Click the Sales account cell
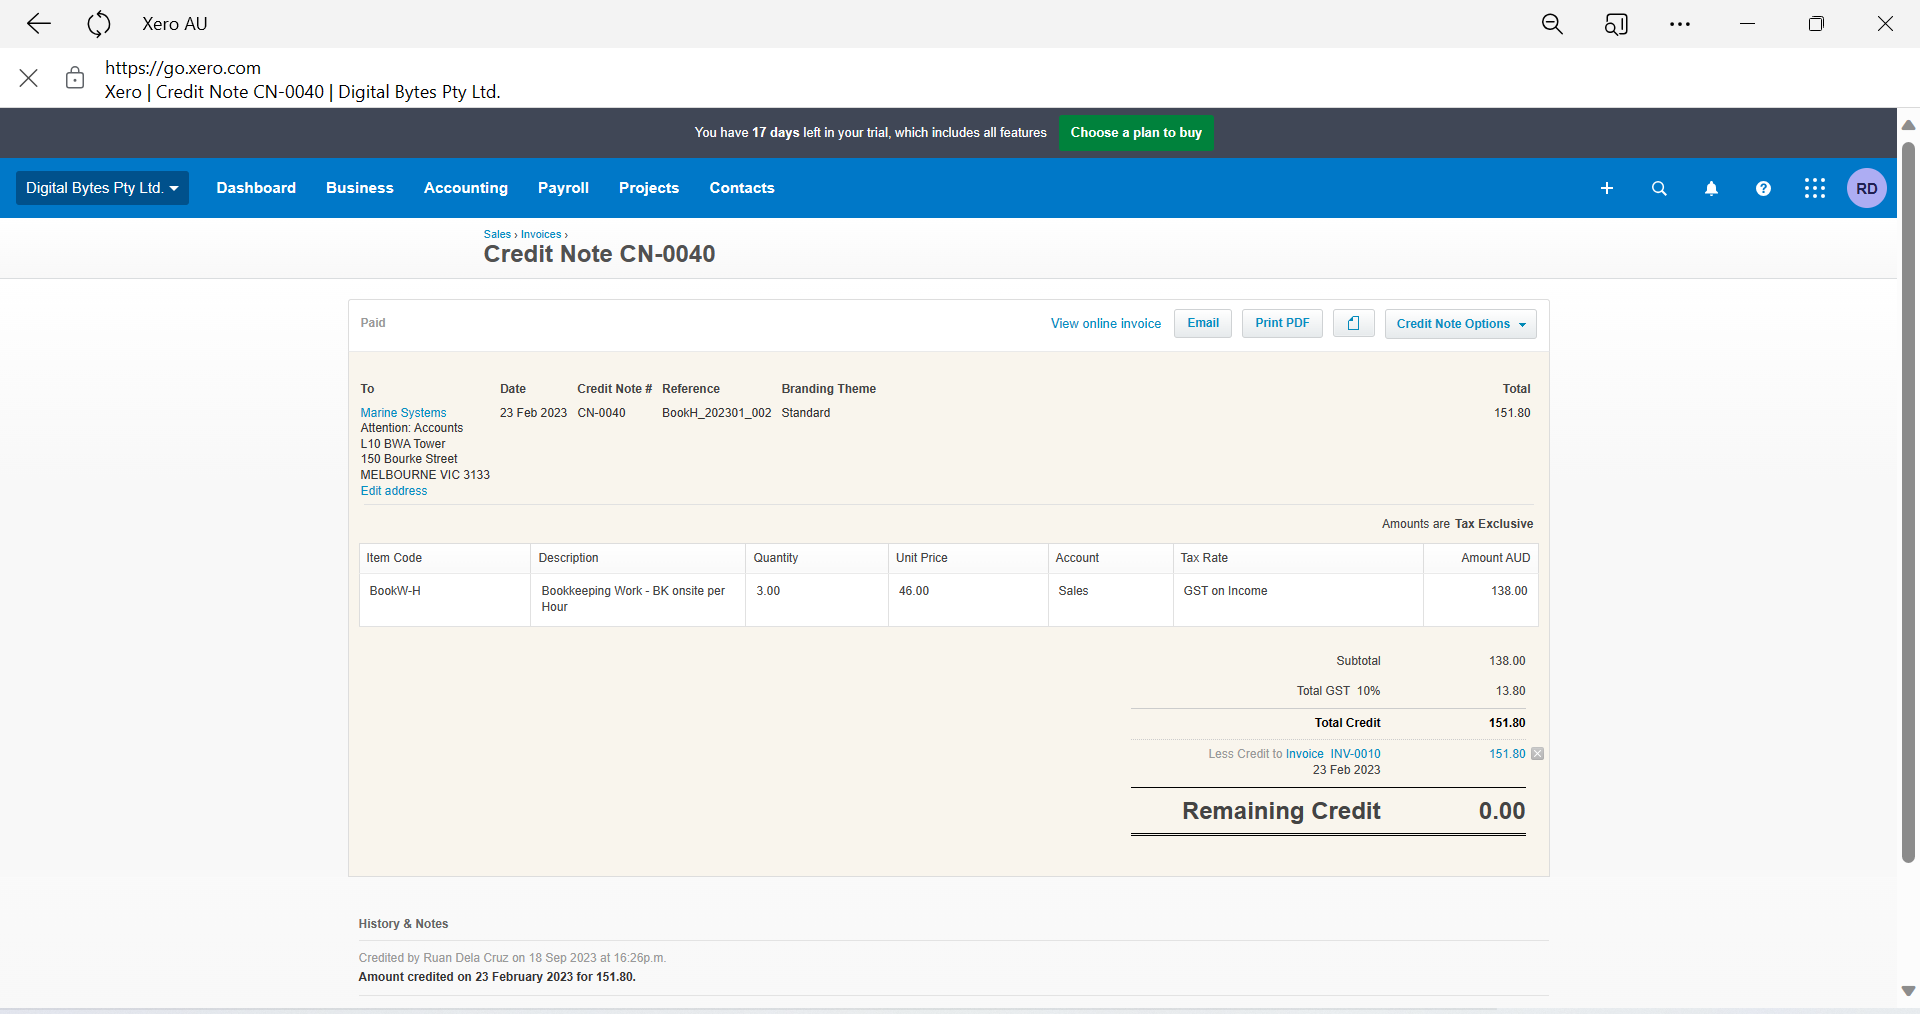Viewport: 1920px width, 1014px height. pyautogui.click(x=1110, y=599)
